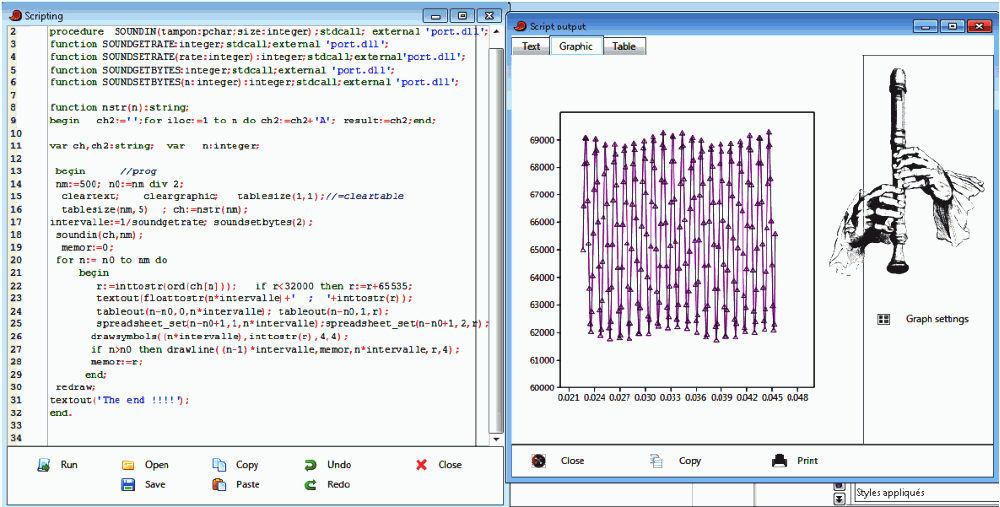Click the Close label in Script output
This screenshot has height=507, width=1000.
point(572,460)
